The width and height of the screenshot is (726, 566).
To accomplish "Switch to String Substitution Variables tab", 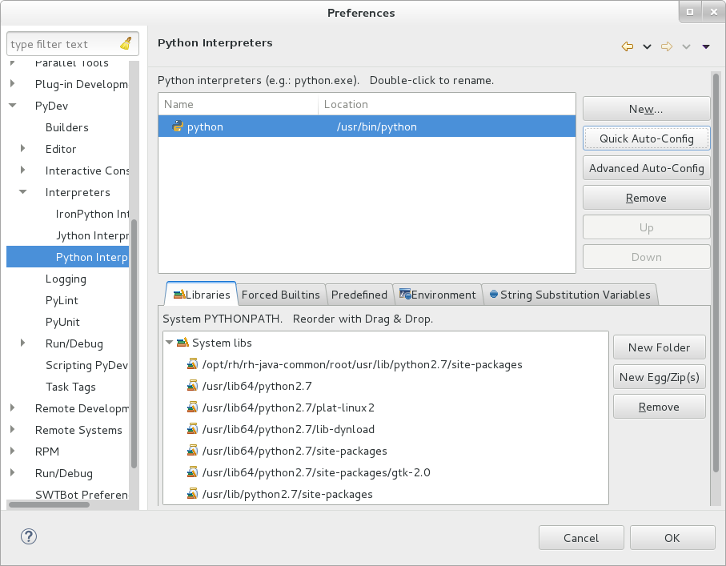I will coord(569,295).
